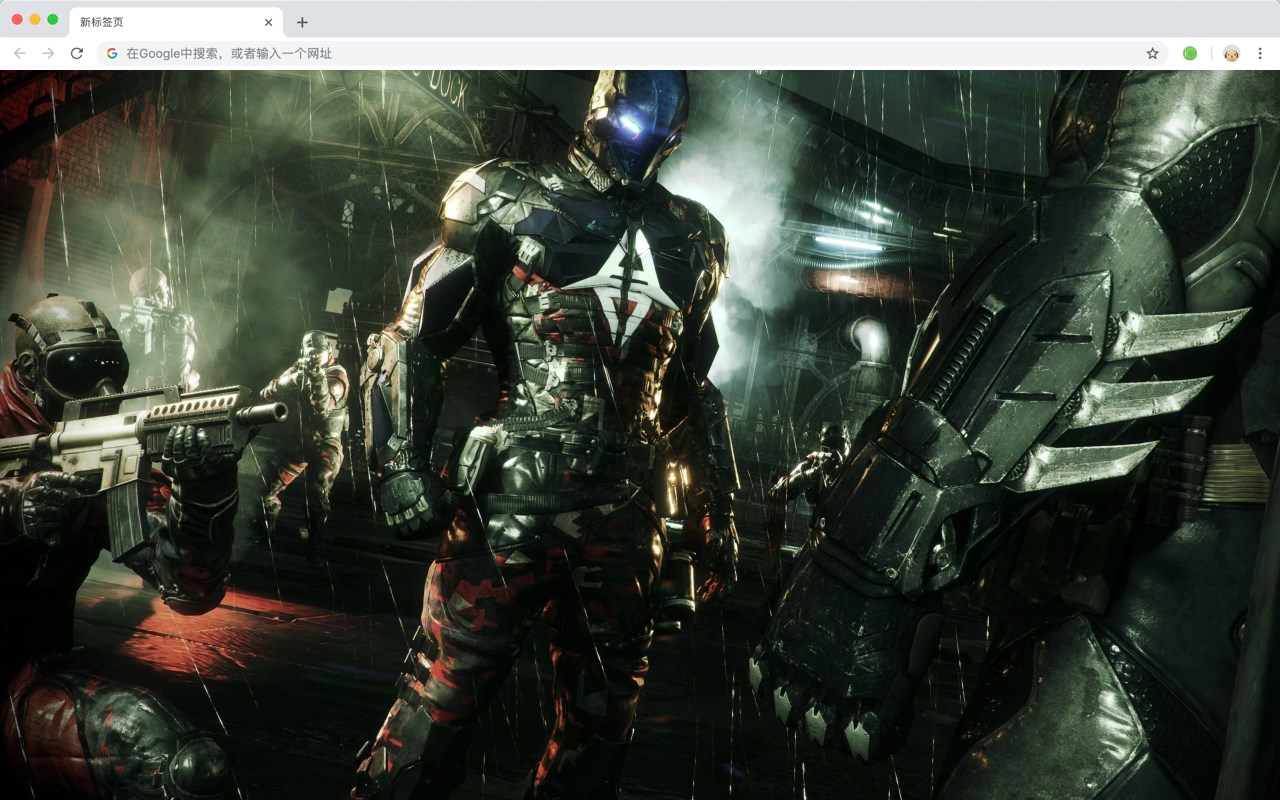The width and height of the screenshot is (1280, 800).
Task: Click the Arkham Knight wallpaper background
Action: [640, 435]
